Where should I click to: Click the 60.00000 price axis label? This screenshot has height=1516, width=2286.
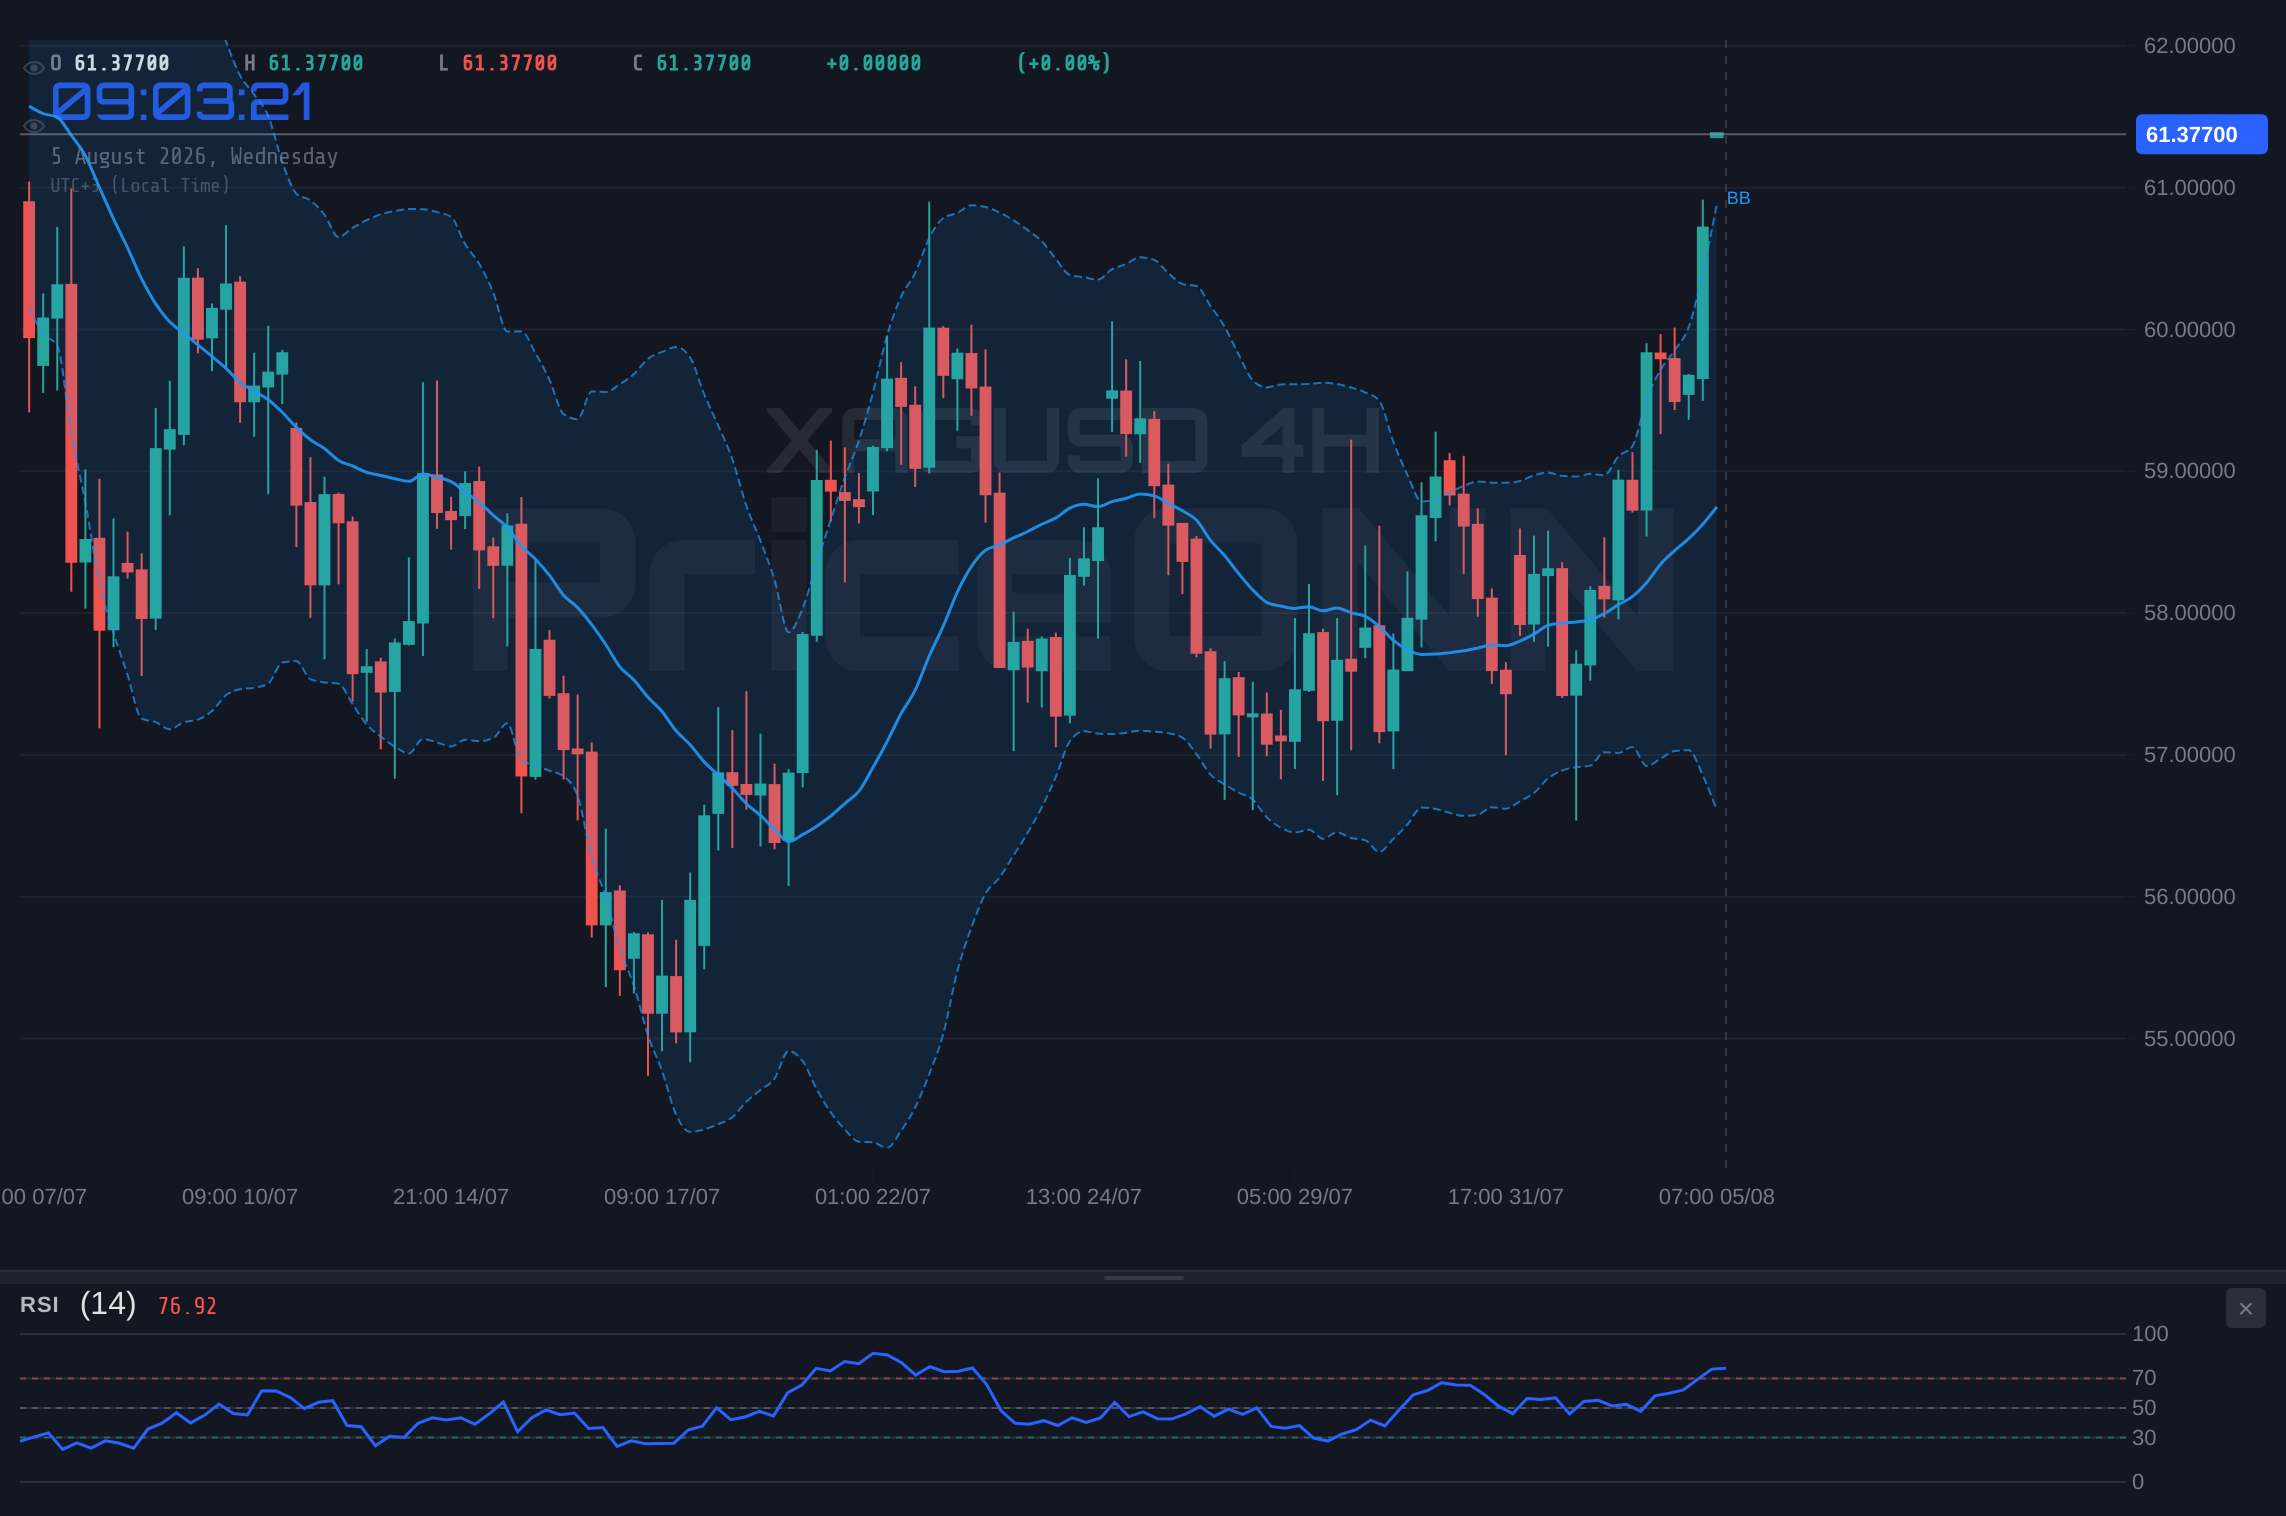point(2189,330)
